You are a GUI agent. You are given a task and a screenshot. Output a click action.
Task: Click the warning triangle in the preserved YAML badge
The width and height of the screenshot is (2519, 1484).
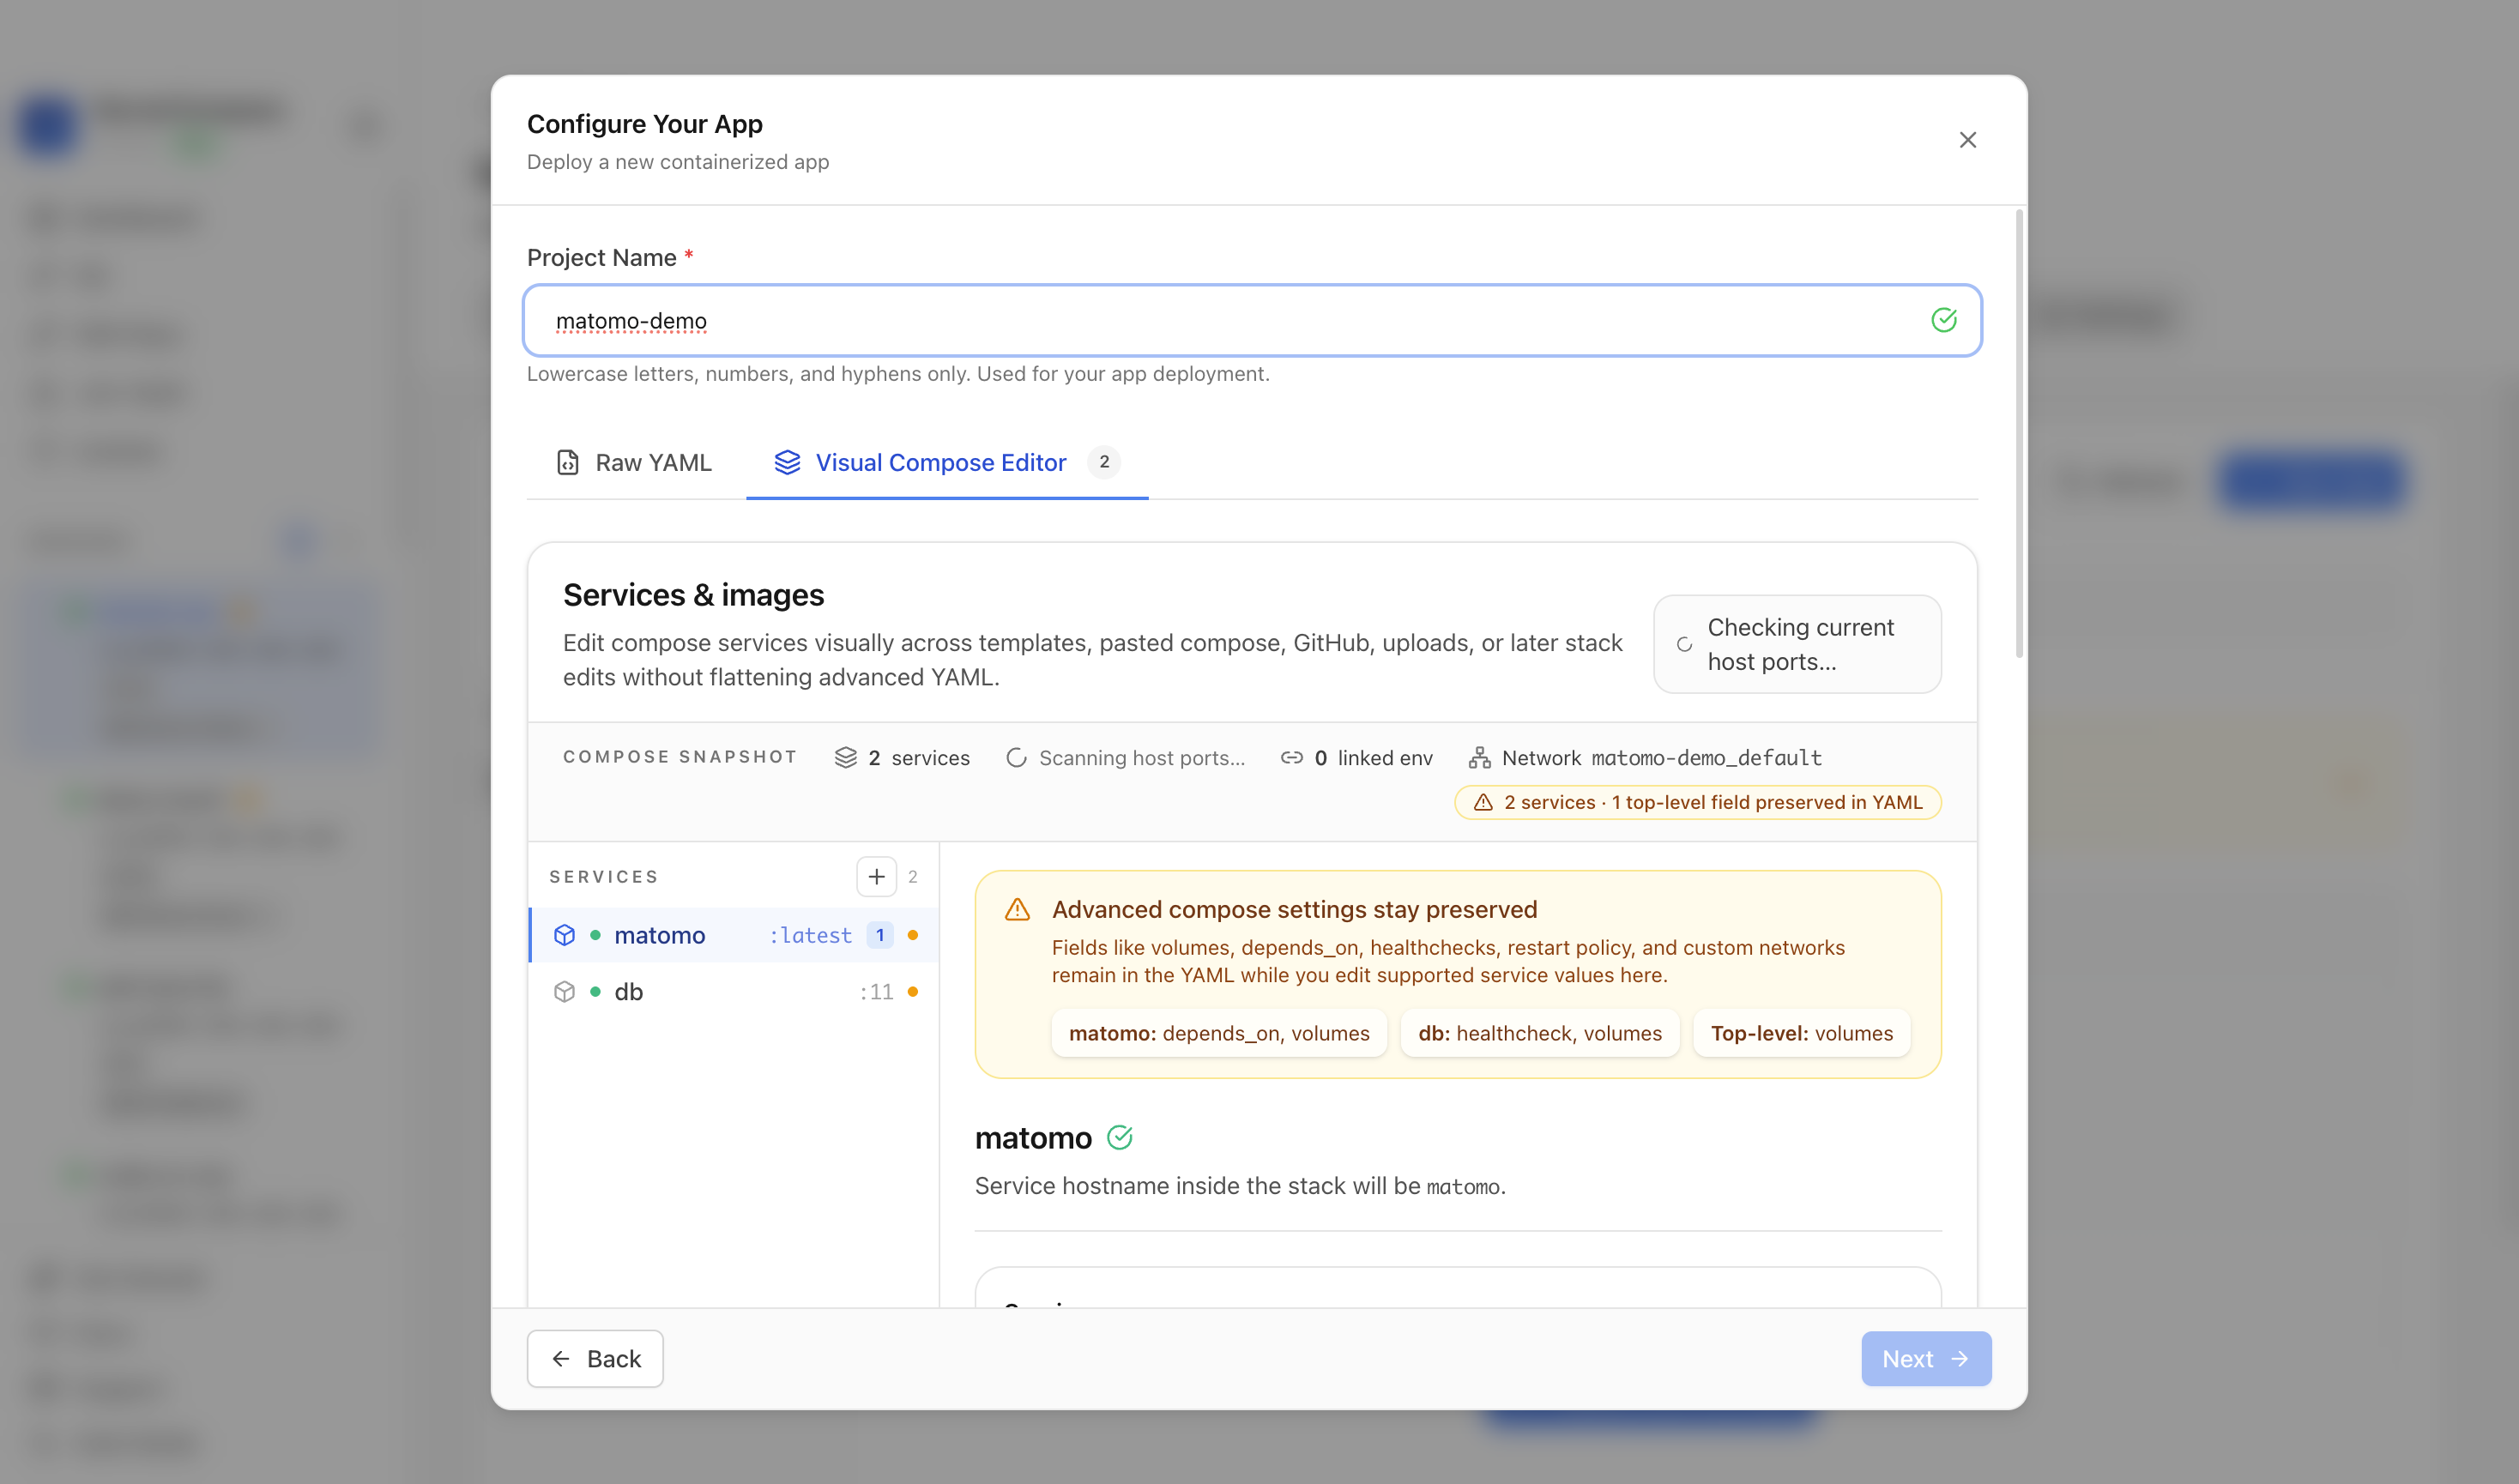point(1482,802)
